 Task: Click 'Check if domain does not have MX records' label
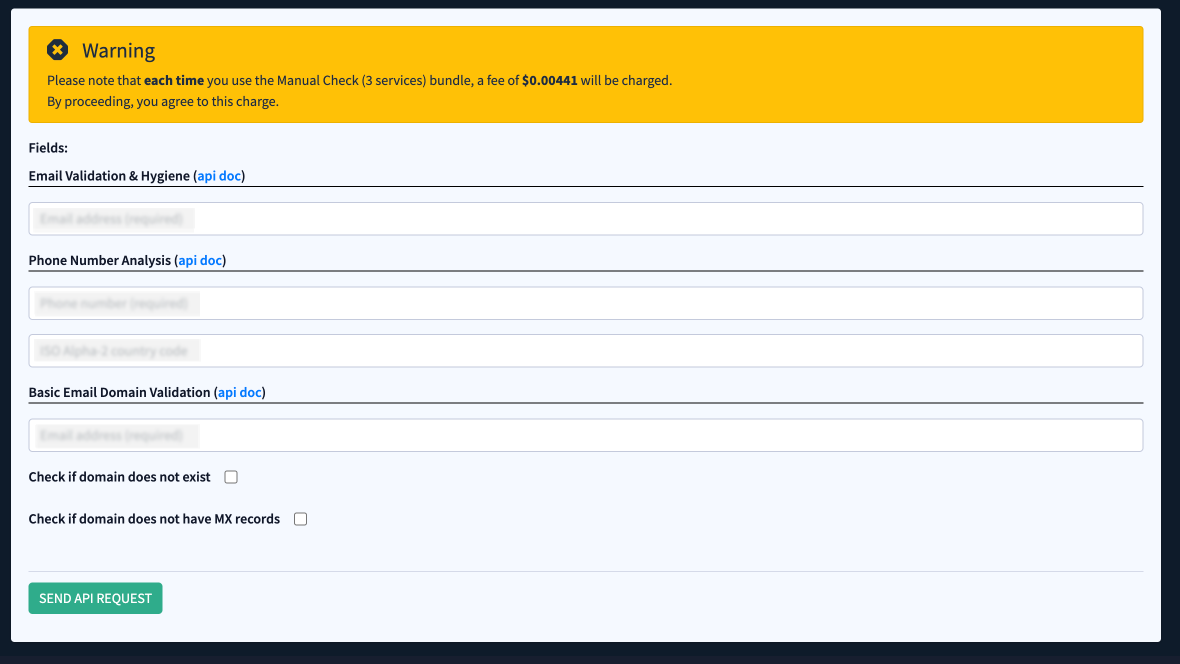tap(154, 519)
